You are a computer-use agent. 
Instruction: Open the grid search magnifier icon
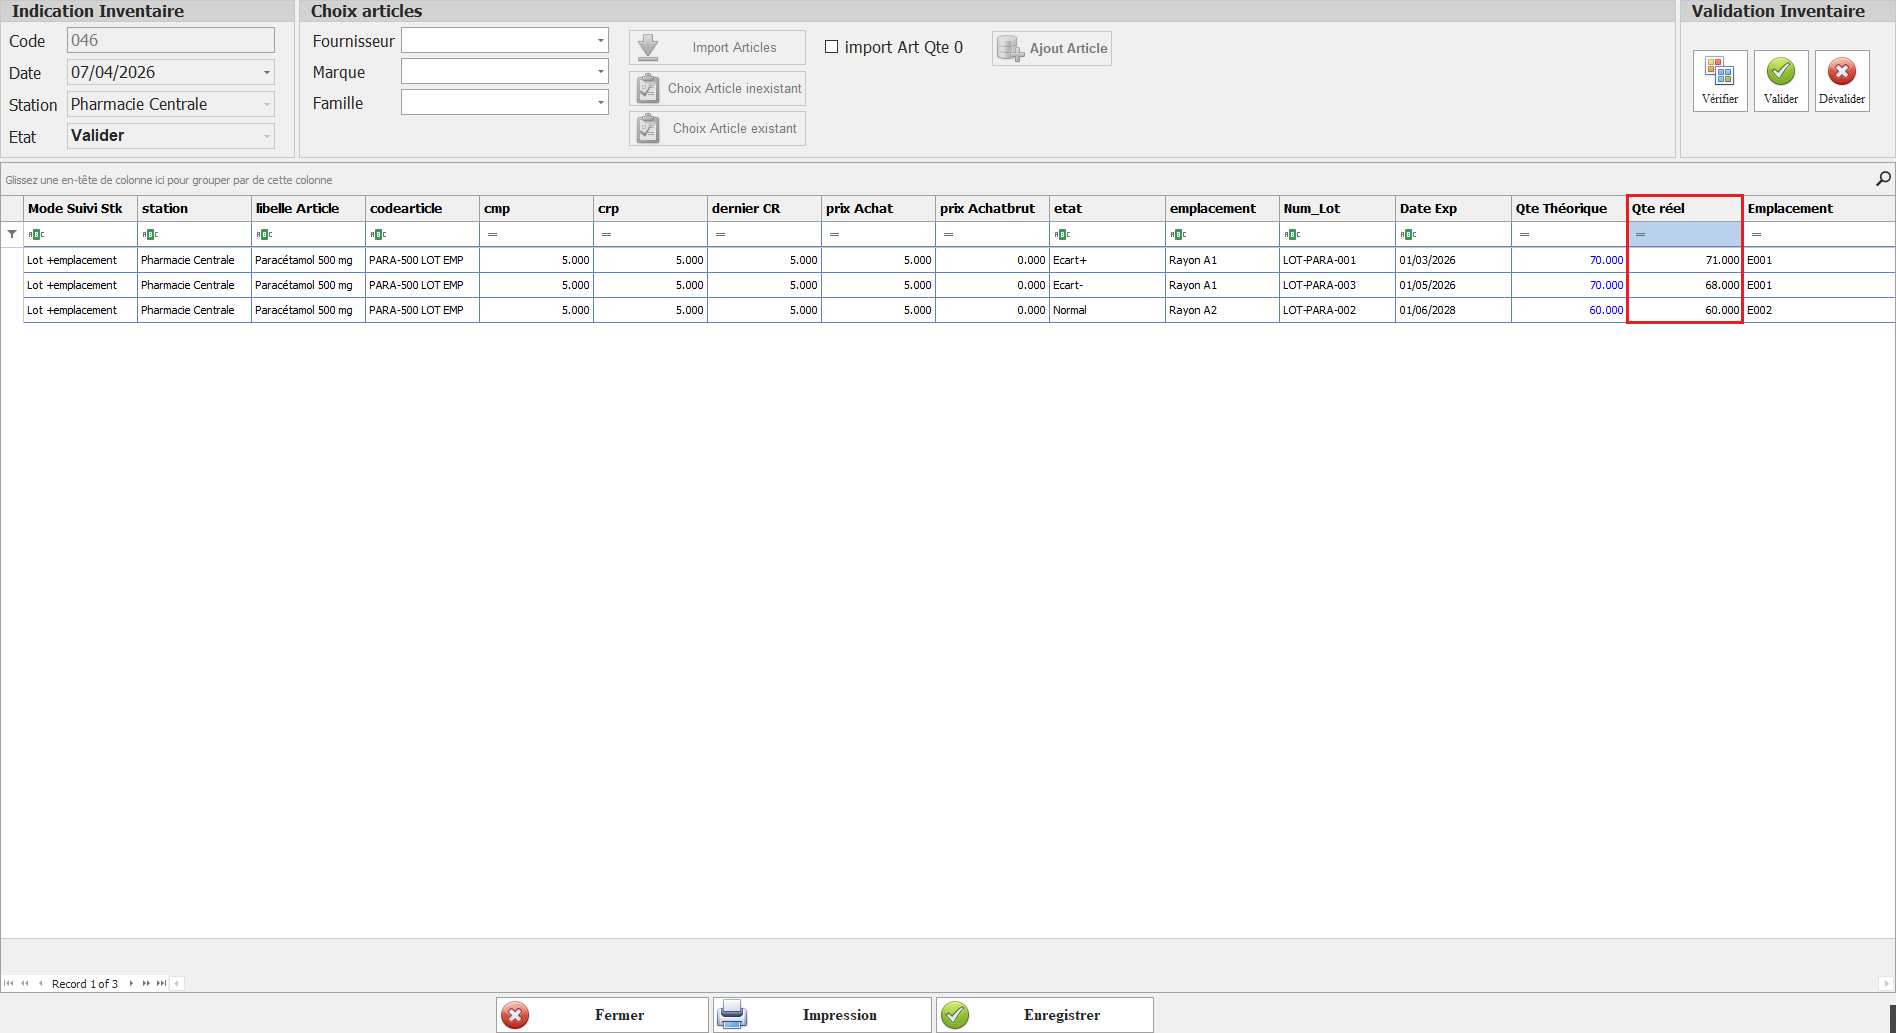[1883, 179]
